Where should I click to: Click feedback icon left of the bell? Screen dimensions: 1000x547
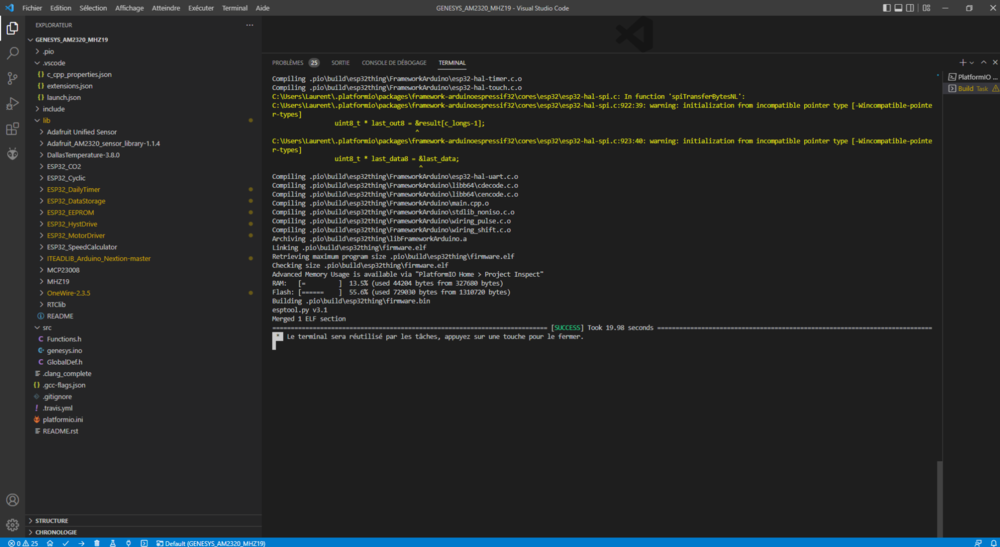[978, 543]
